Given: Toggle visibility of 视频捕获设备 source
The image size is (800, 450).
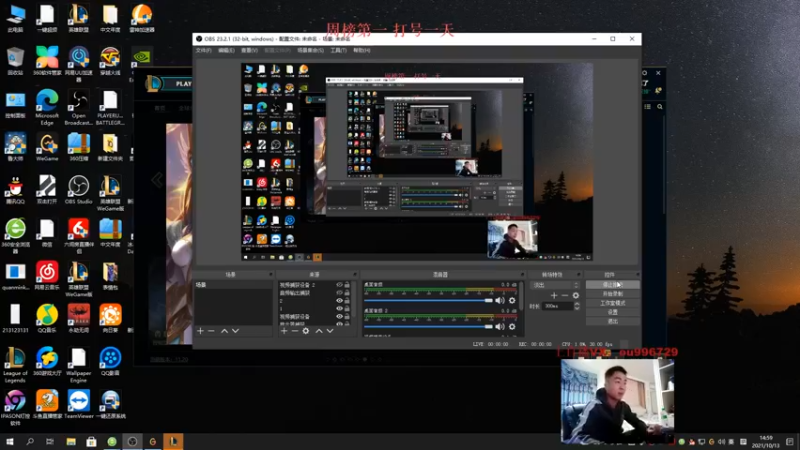Looking at the screenshot, I should 339,316.
